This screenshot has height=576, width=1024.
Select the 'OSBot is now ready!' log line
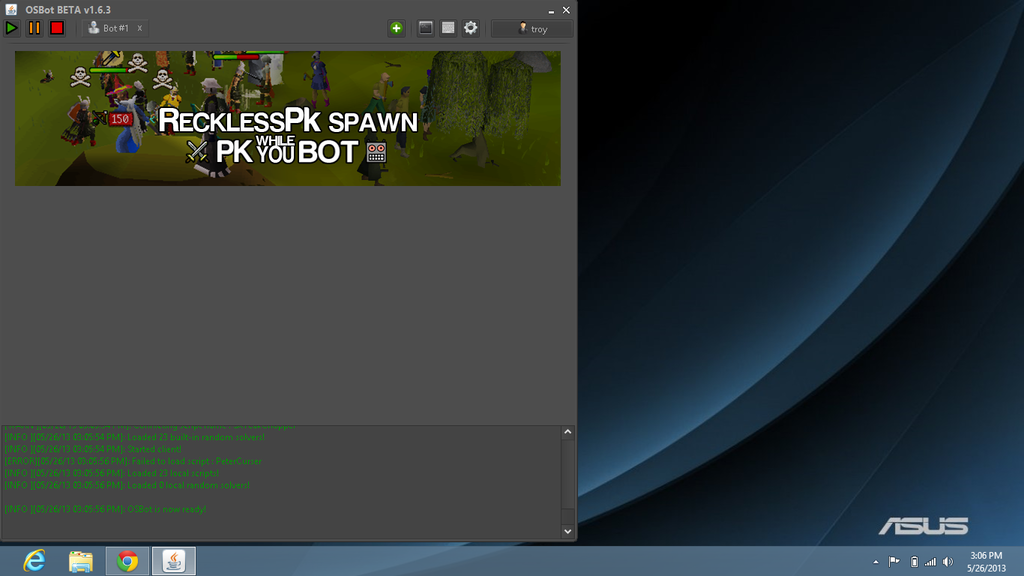point(105,509)
